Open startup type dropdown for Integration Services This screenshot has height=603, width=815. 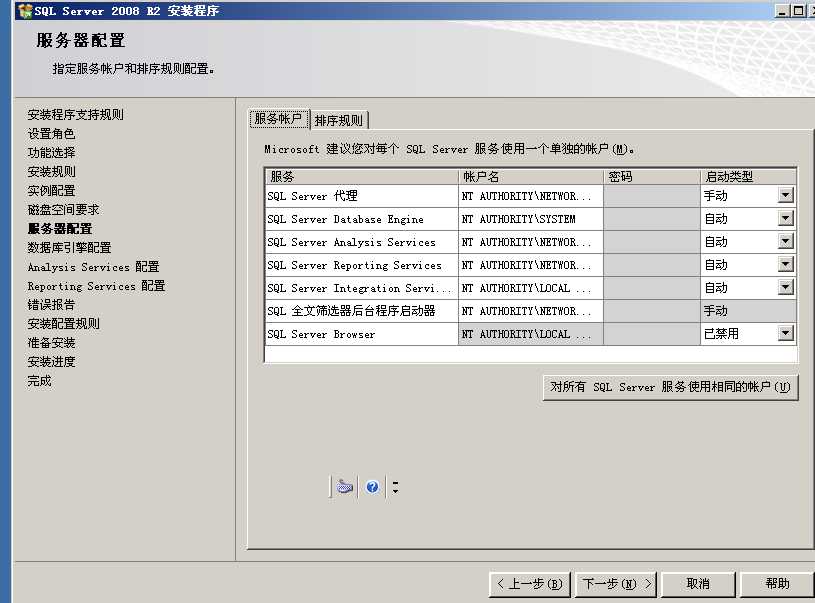[x=785, y=287]
